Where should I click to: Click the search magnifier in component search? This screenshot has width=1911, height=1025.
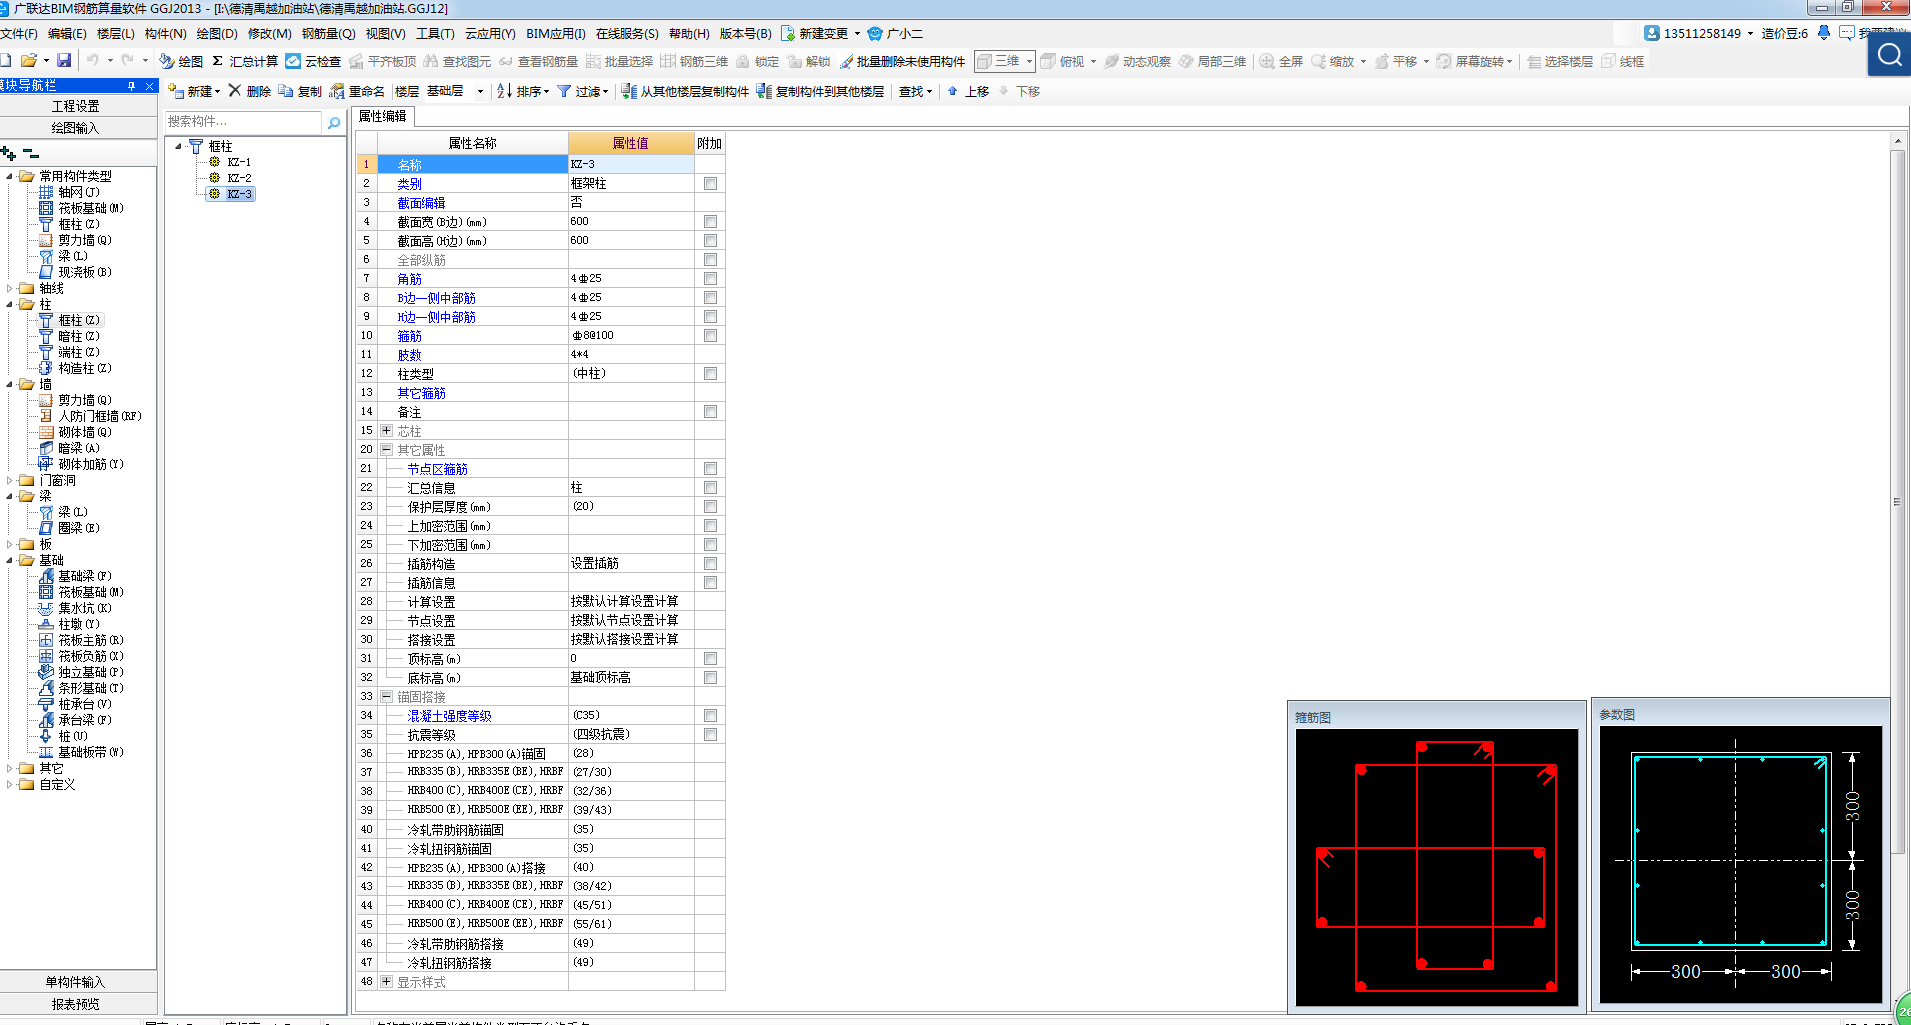tap(334, 122)
